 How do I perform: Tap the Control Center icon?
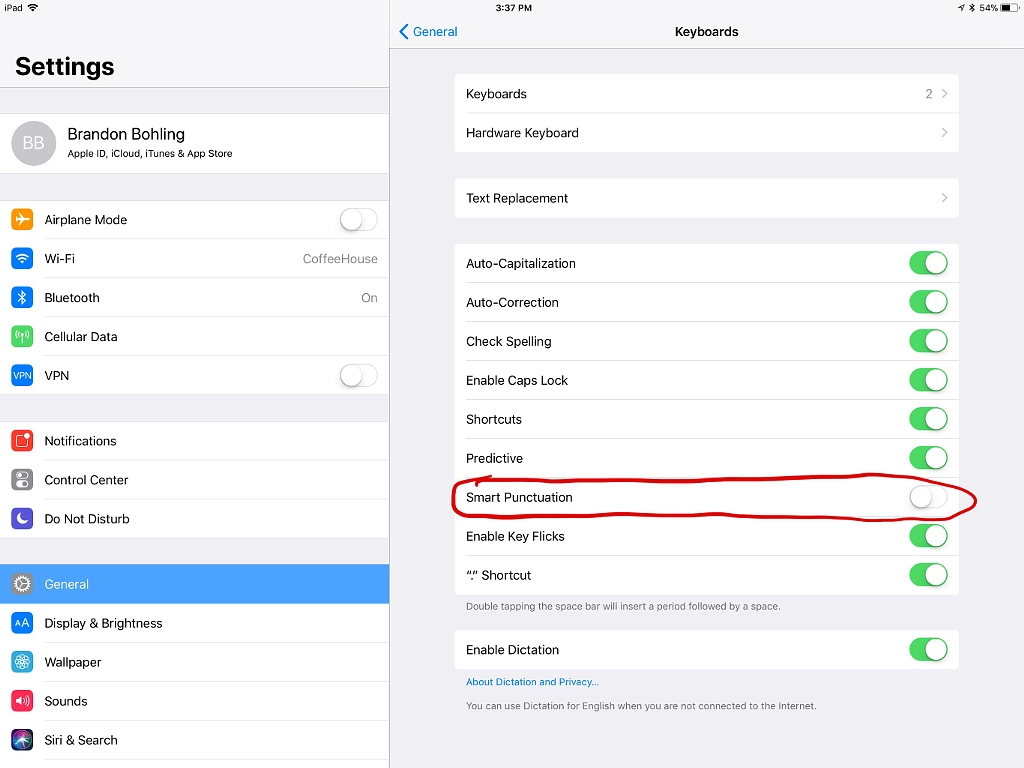22,480
